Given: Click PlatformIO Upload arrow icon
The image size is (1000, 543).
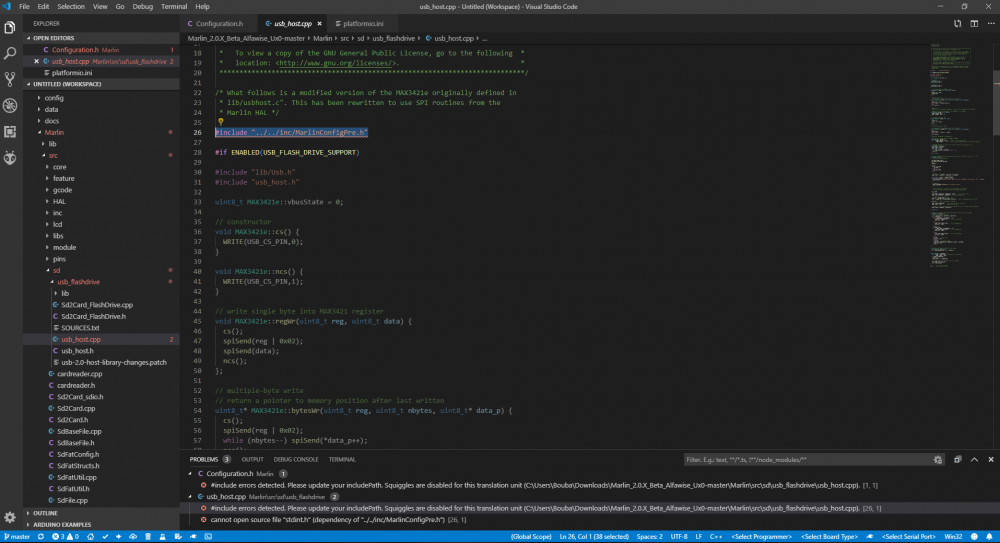Looking at the screenshot, I should pyautogui.click(x=119, y=537).
